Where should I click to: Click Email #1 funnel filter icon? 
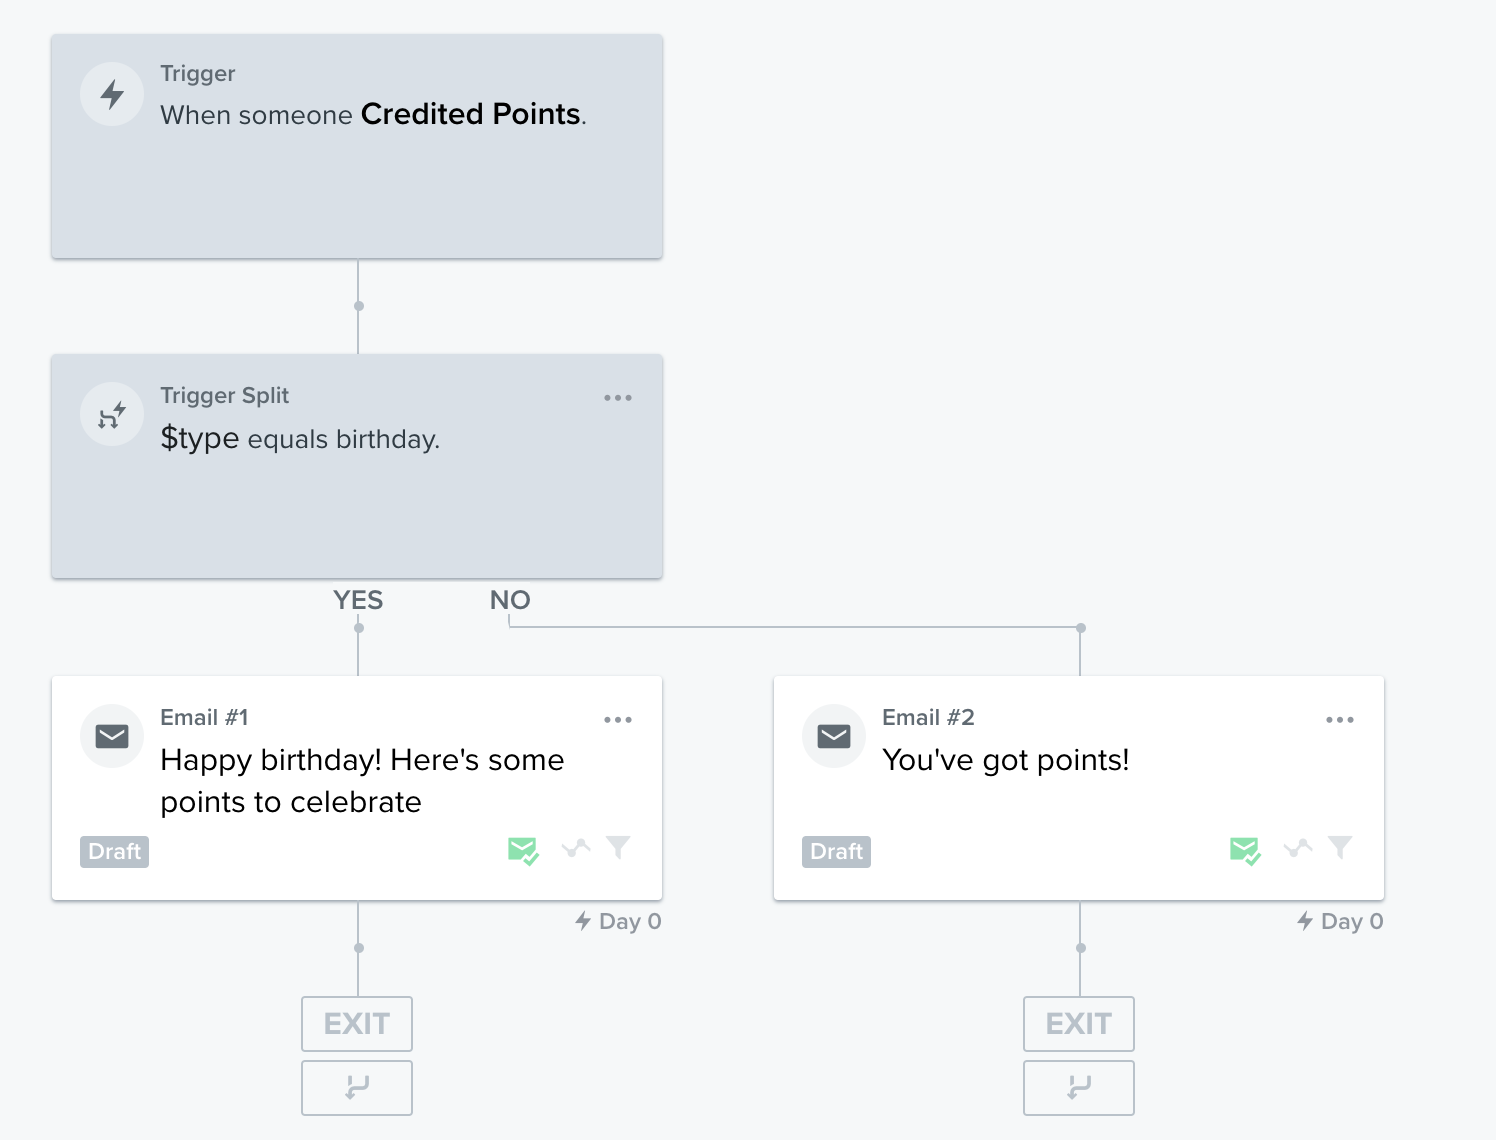[x=618, y=848]
